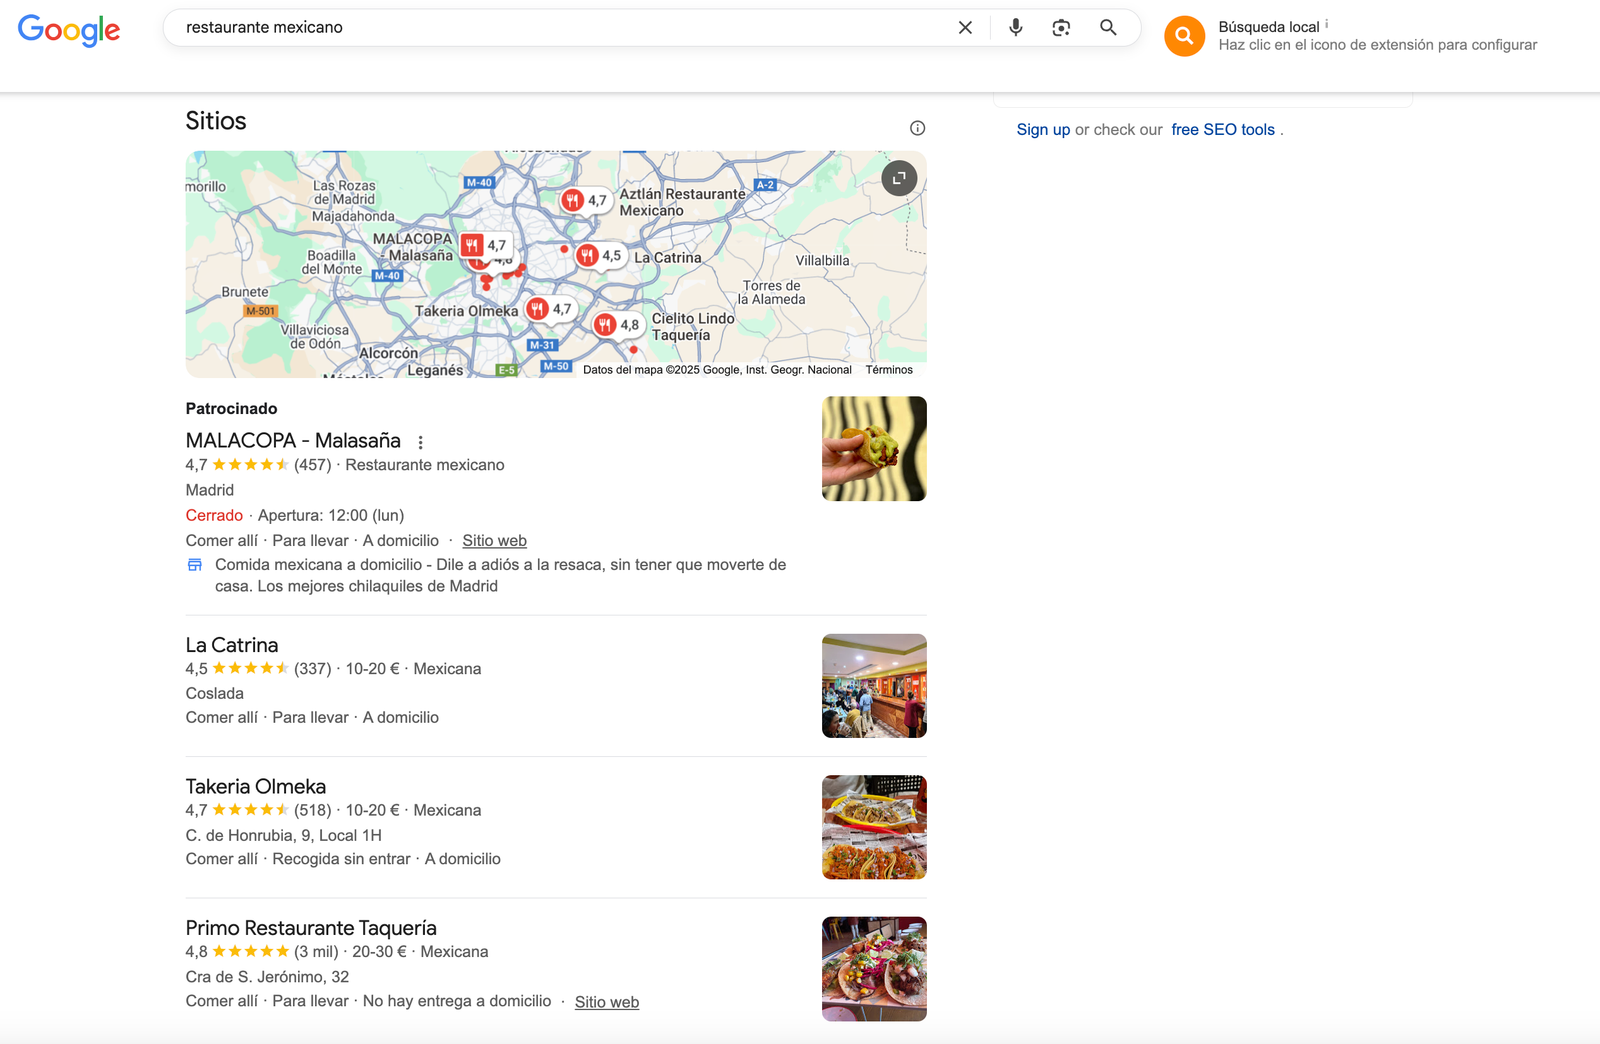Open the Takeria Olmeka food photo thumbnail
The image size is (1600, 1044).
873,827
